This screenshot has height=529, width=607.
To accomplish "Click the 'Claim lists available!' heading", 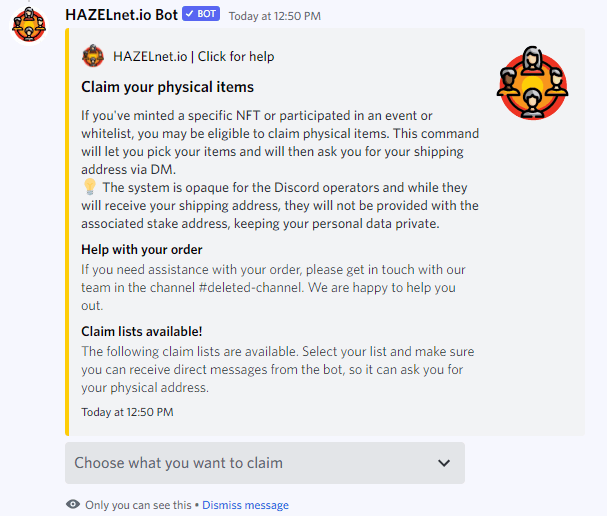I will pyautogui.click(x=142, y=332).
